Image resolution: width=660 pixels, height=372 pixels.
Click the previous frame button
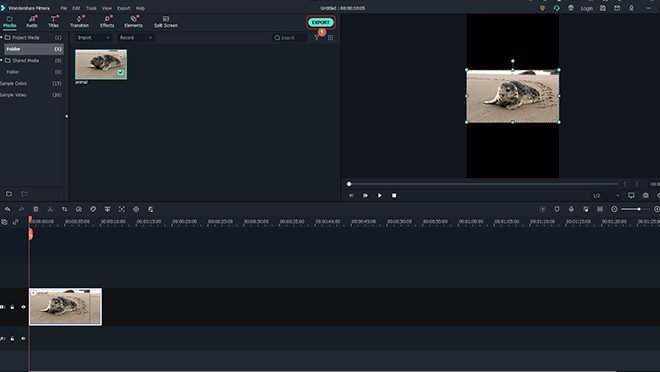pos(351,195)
